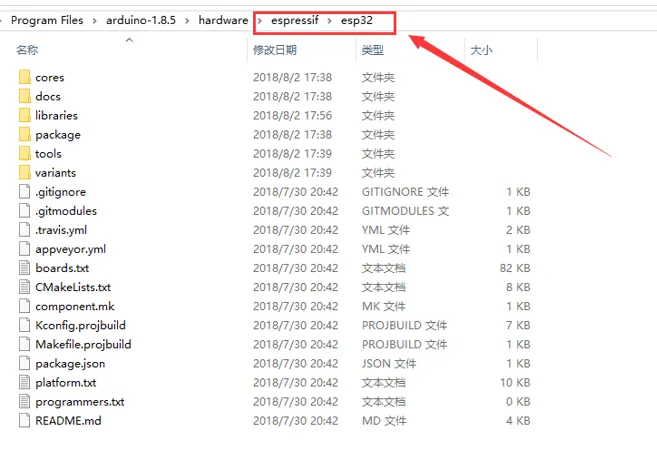Click esp32 in the breadcrumb path

357,20
